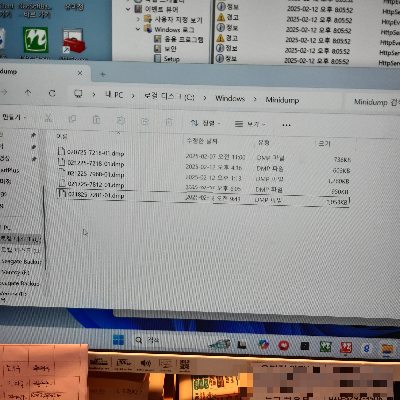The width and height of the screenshot is (400, 400).
Task: Open the Google g icon on taskbar
Action: (x=367, y=348)
